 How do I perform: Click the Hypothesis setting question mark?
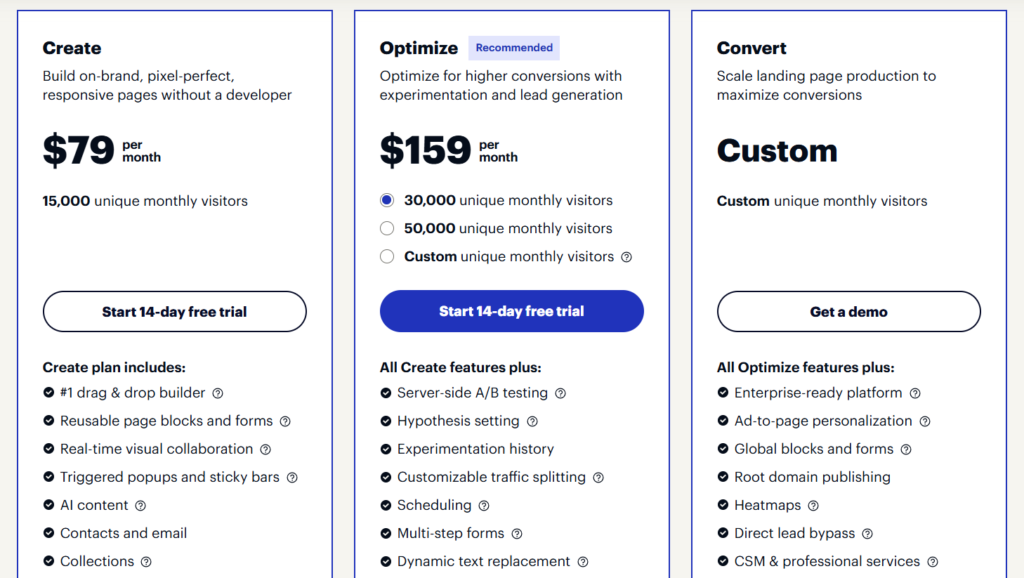pos(531,420)
